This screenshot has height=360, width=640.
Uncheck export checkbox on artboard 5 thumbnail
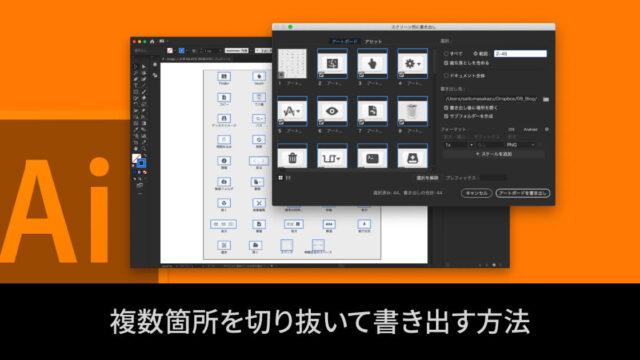[x=282, y=122]
